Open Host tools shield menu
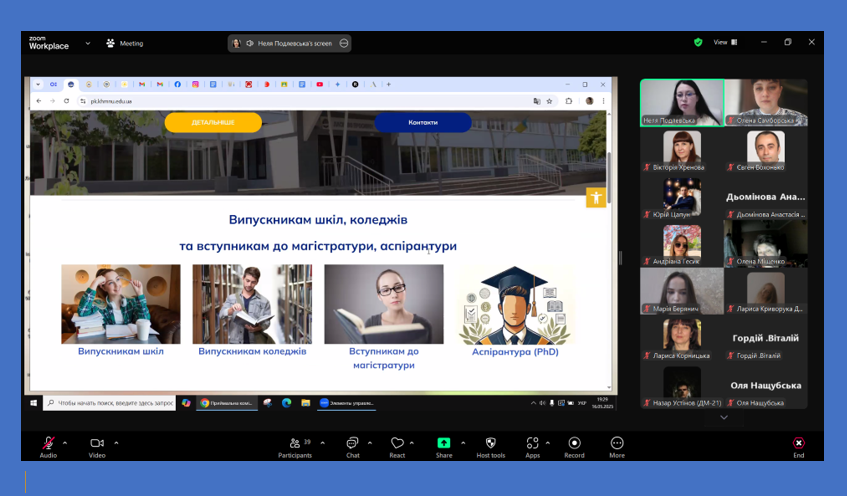 click(490, 447)
